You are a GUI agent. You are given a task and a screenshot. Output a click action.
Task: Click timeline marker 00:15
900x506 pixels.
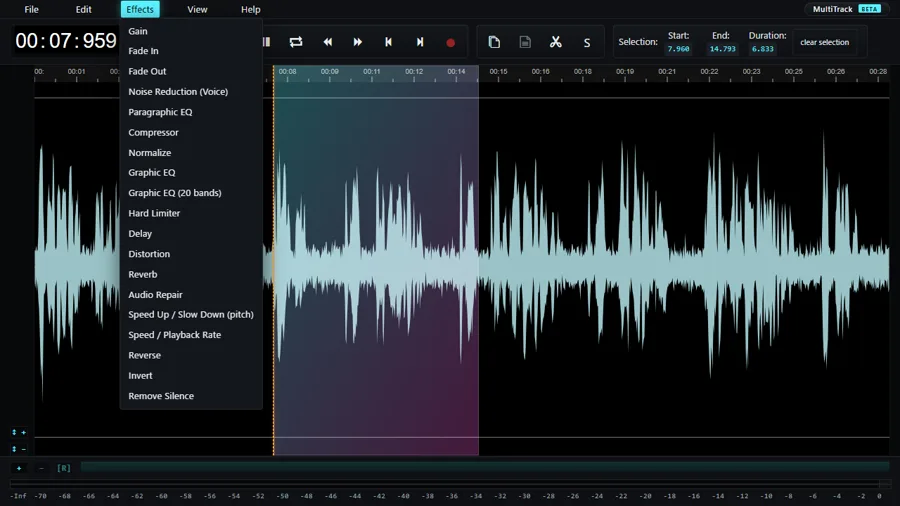(x=498, y=71)
